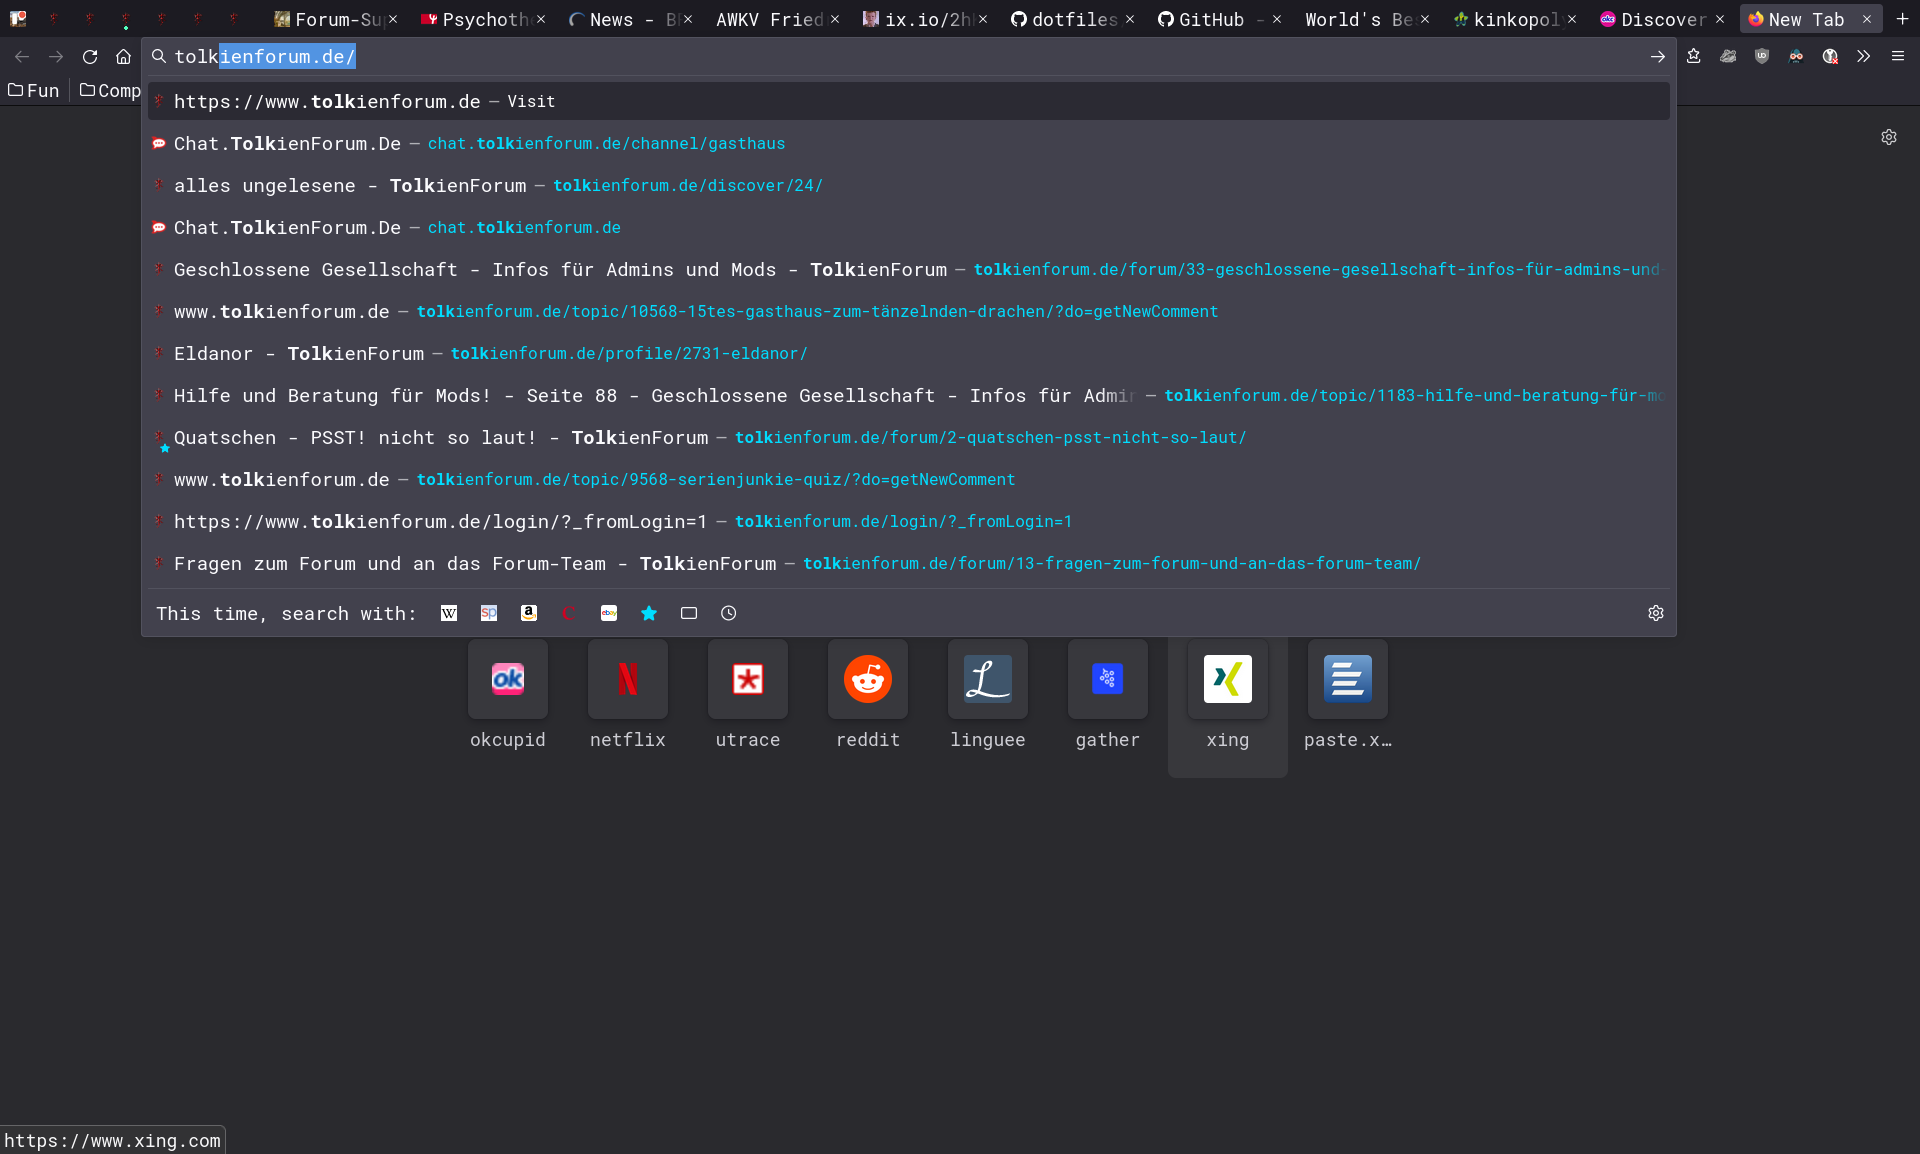Open the serienjunkie-quiz suggestion

(x=908, y=479)
